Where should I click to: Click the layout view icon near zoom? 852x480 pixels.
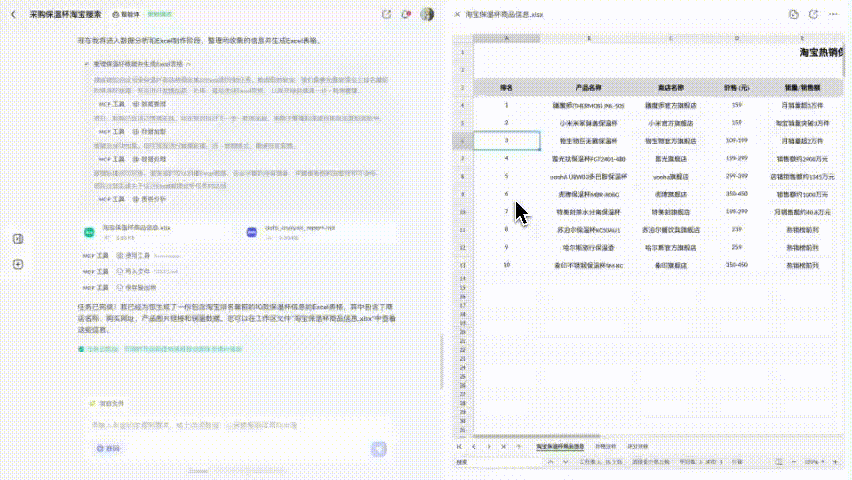[x=779, y=462]
